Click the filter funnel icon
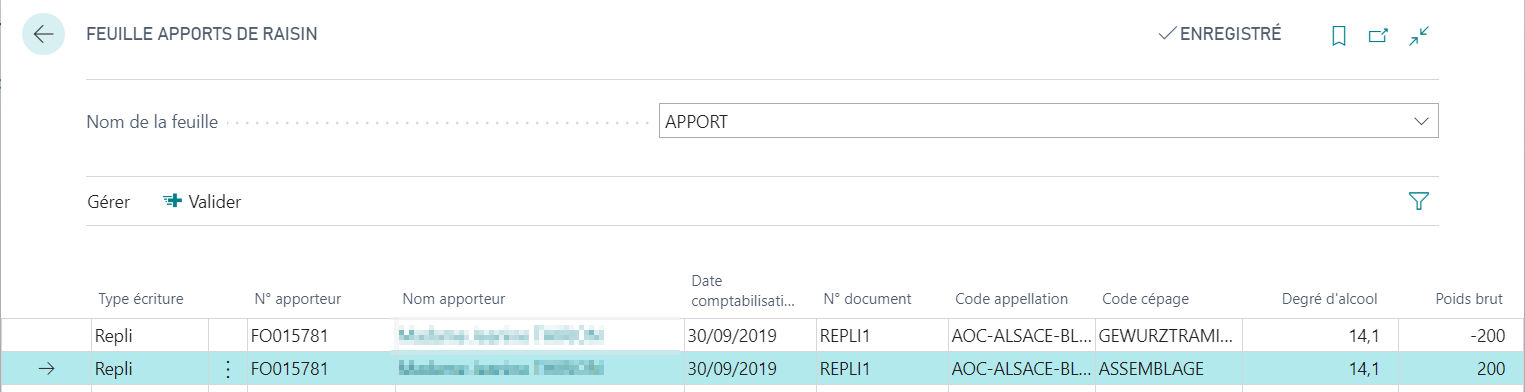1525x392 pixels. (1418, 201)
